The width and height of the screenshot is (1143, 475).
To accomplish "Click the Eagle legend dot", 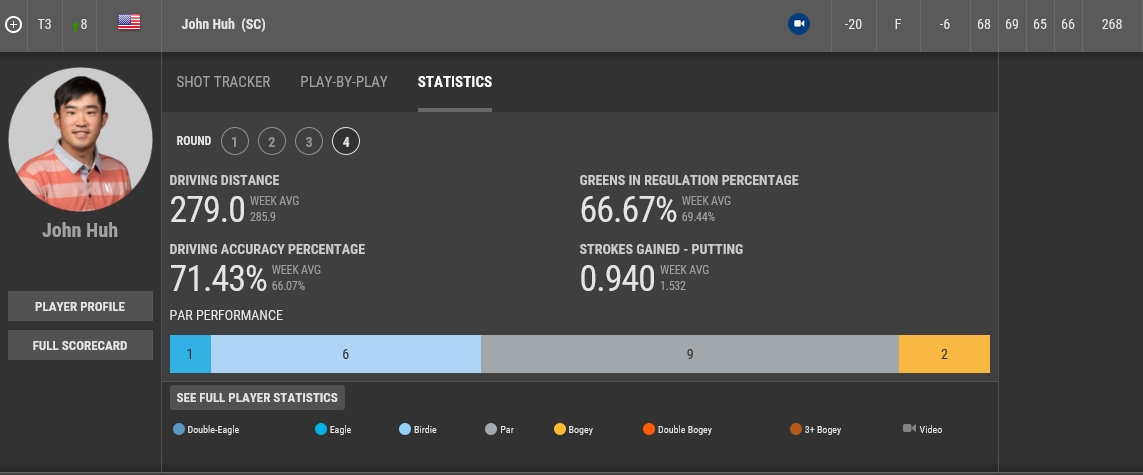I will coord(321,430).
